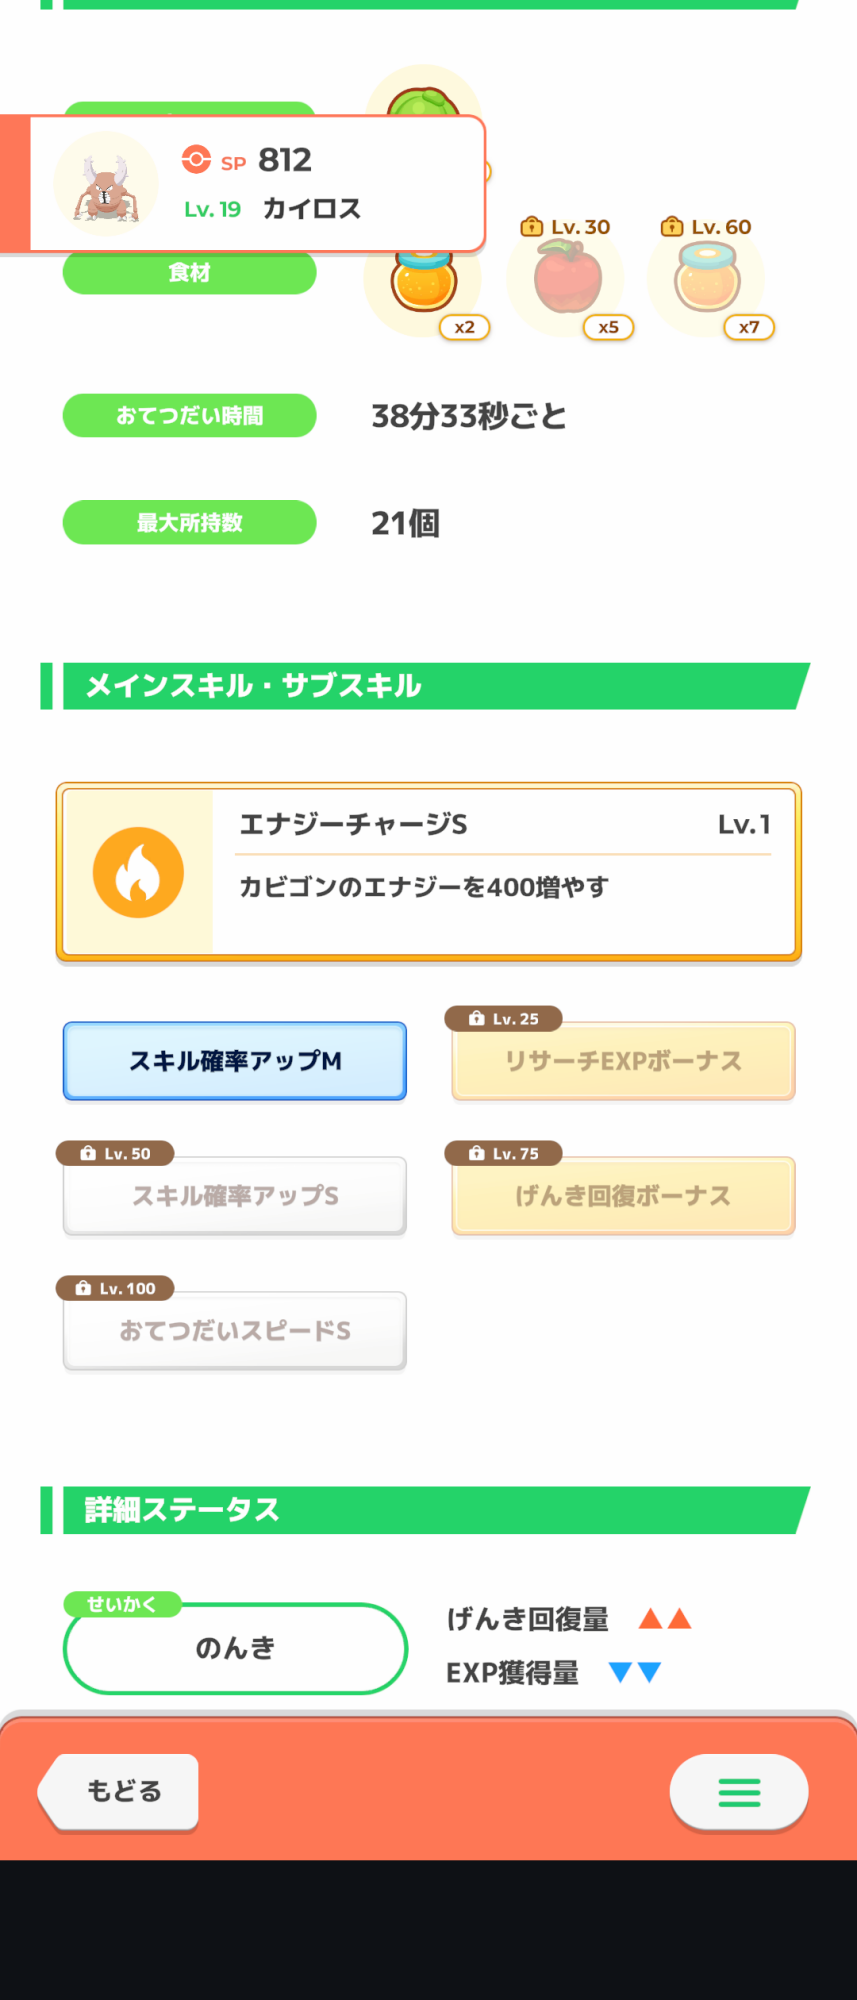Tap the blue down arrows for EXP獲得量

[x=635, y=1672]
